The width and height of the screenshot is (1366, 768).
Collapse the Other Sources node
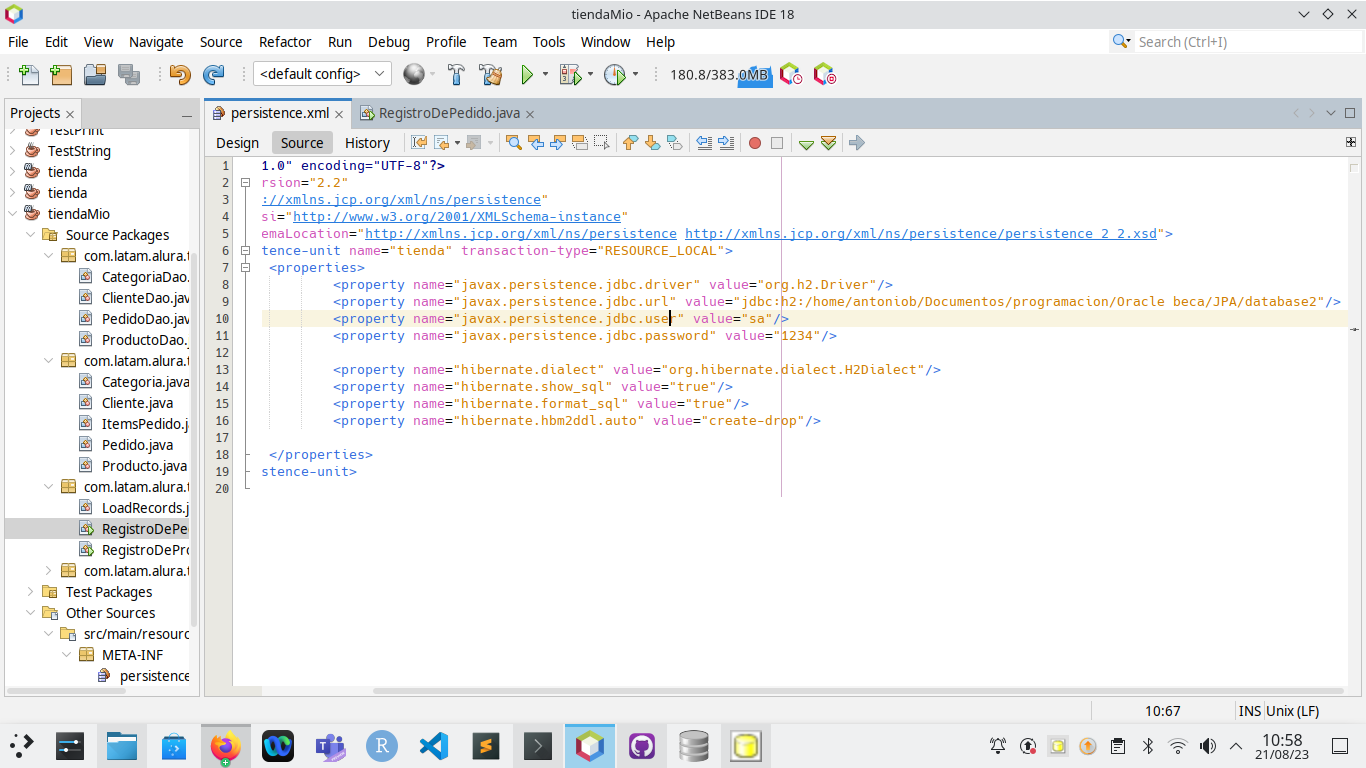point(31,612)
